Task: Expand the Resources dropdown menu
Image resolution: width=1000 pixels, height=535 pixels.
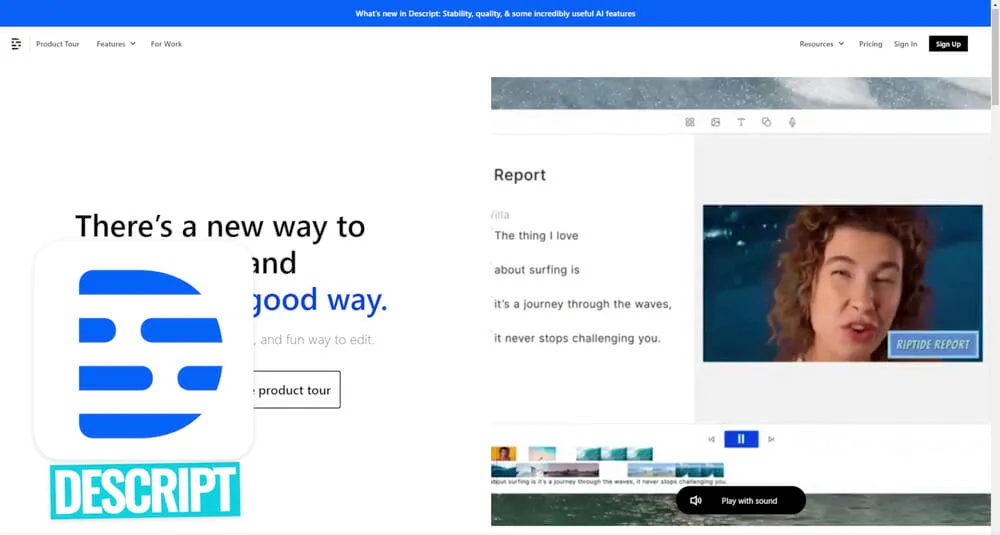Action: [821, 44]
